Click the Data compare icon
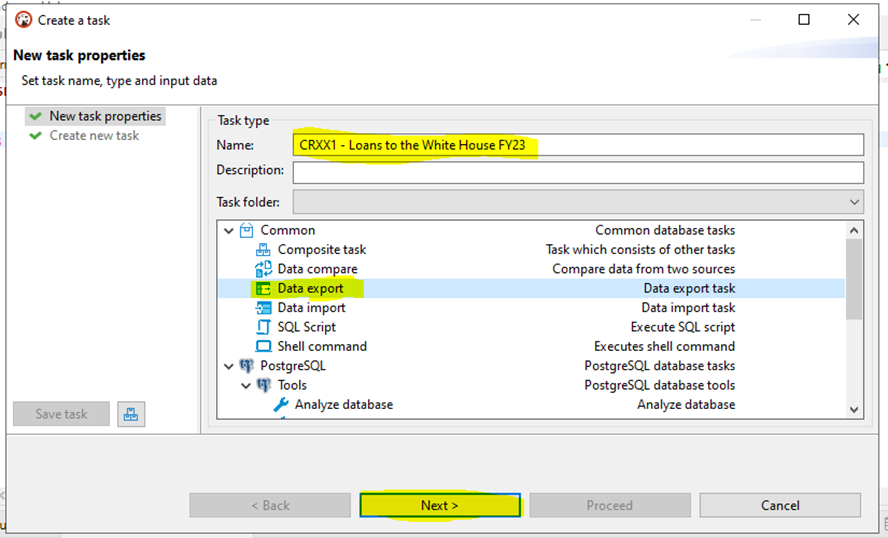Screen dimensions: 888x538 263,268
